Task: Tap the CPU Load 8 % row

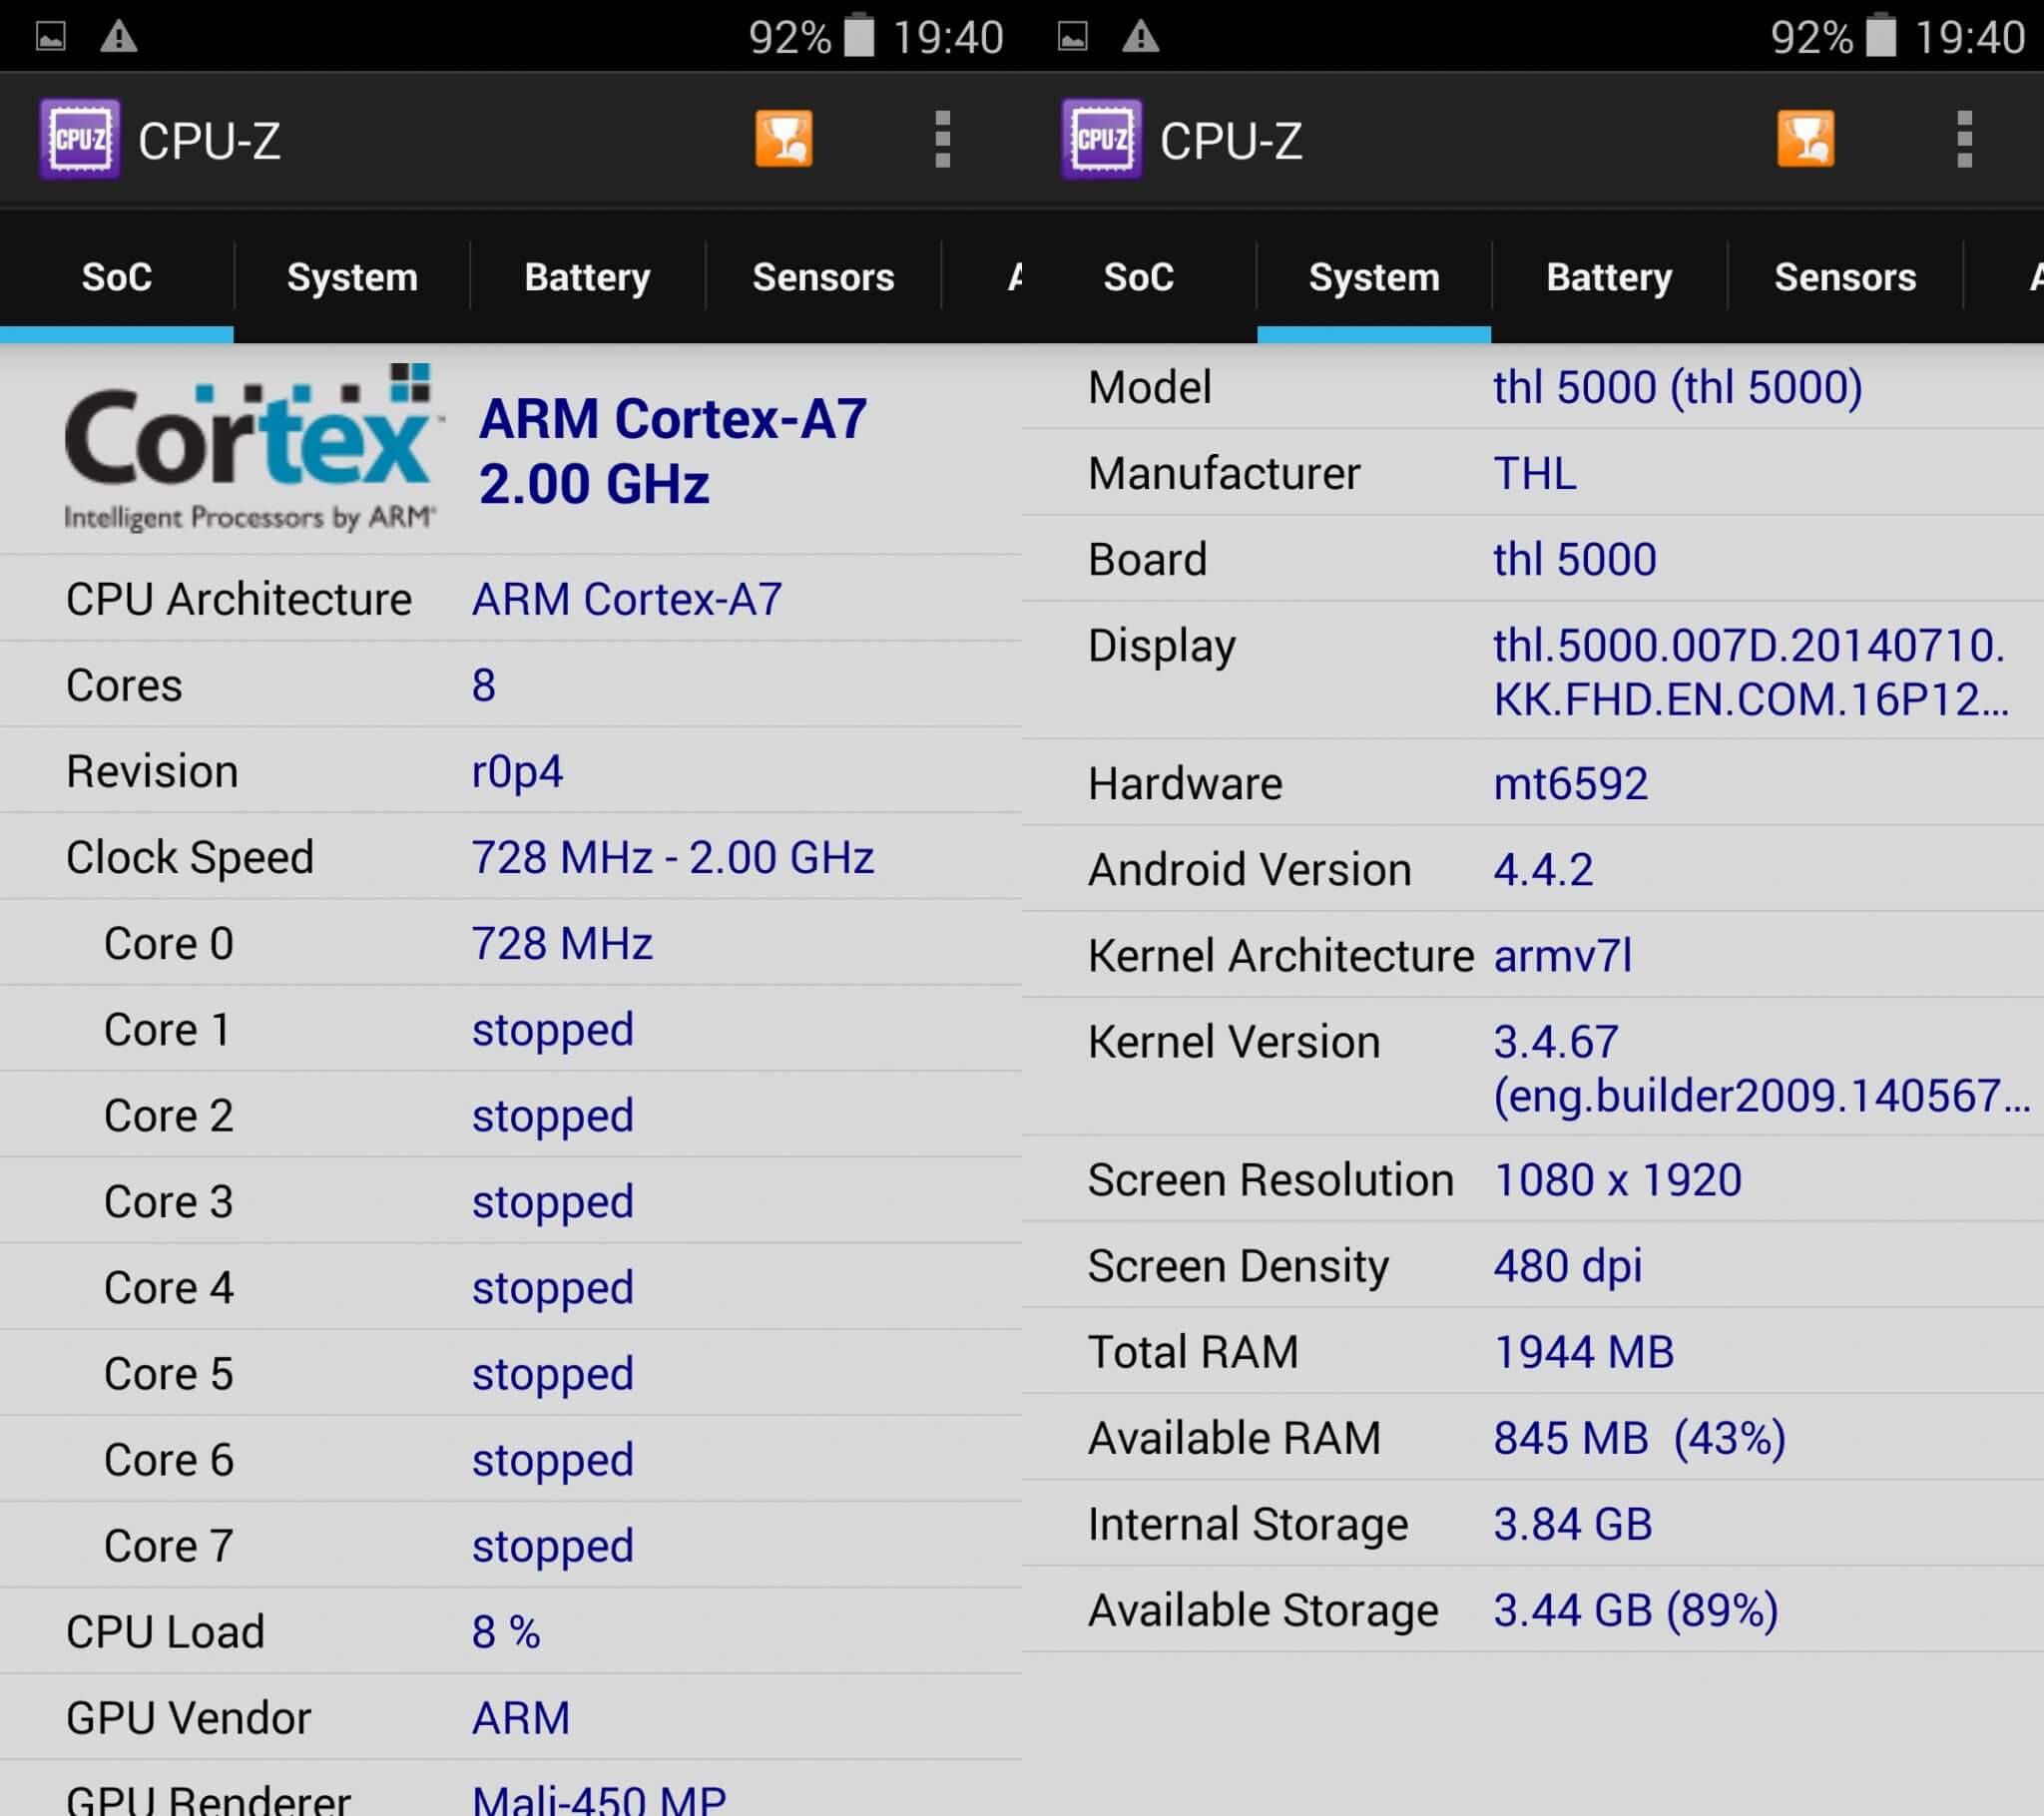Action: coord(511,1631)
